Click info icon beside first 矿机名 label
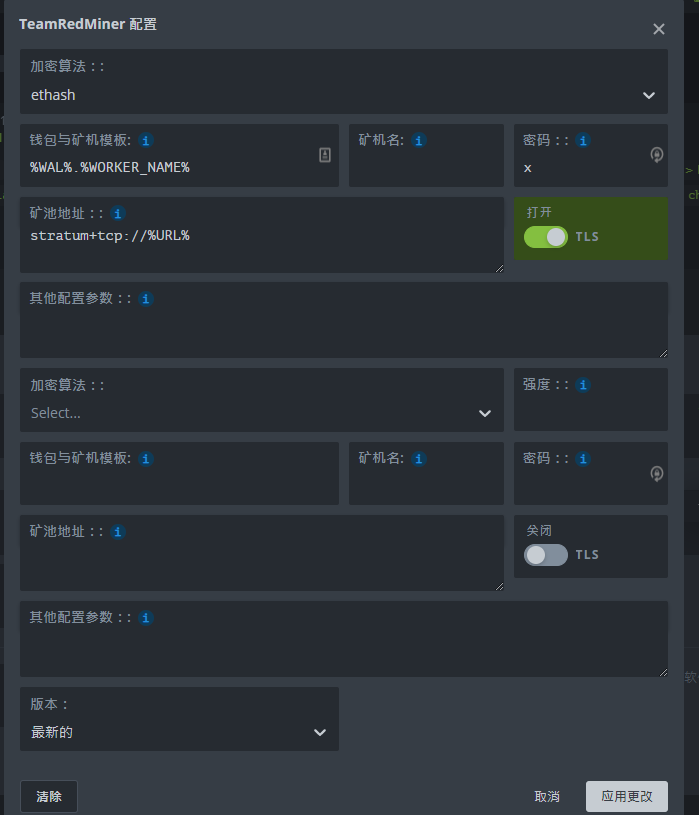 tap(419, 140)
